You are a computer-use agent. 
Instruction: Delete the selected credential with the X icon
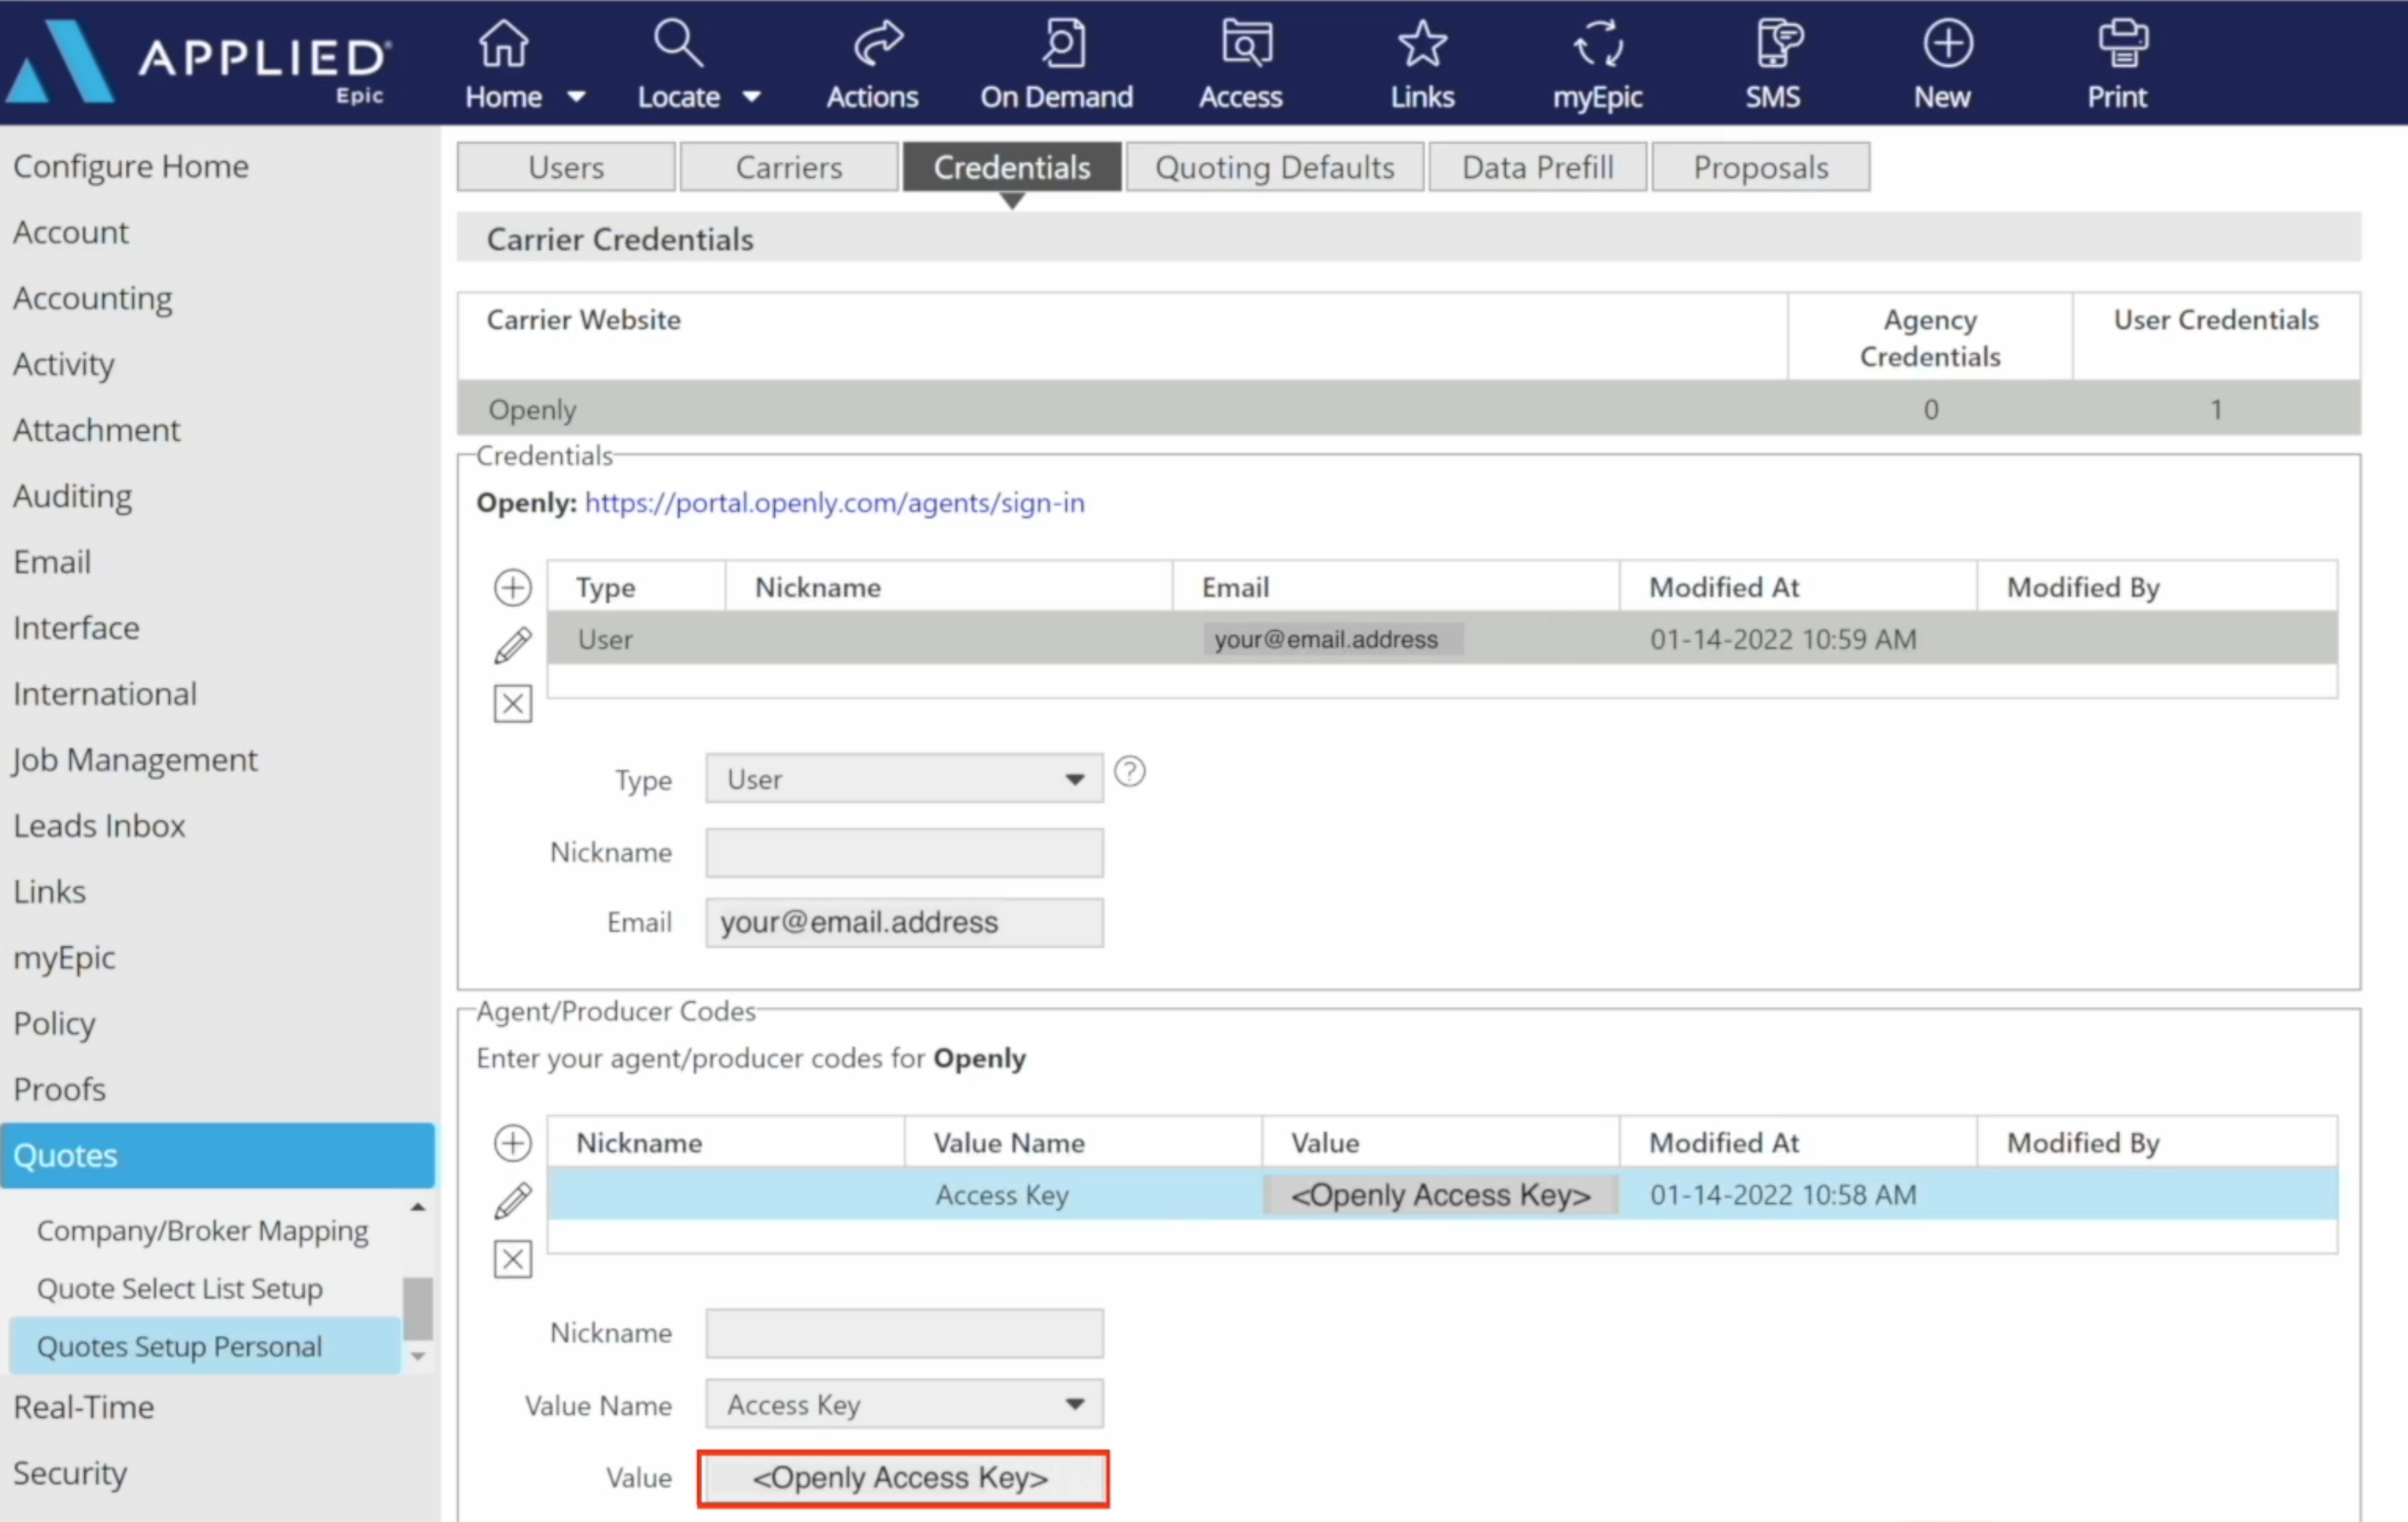click(x=513, y=704)
